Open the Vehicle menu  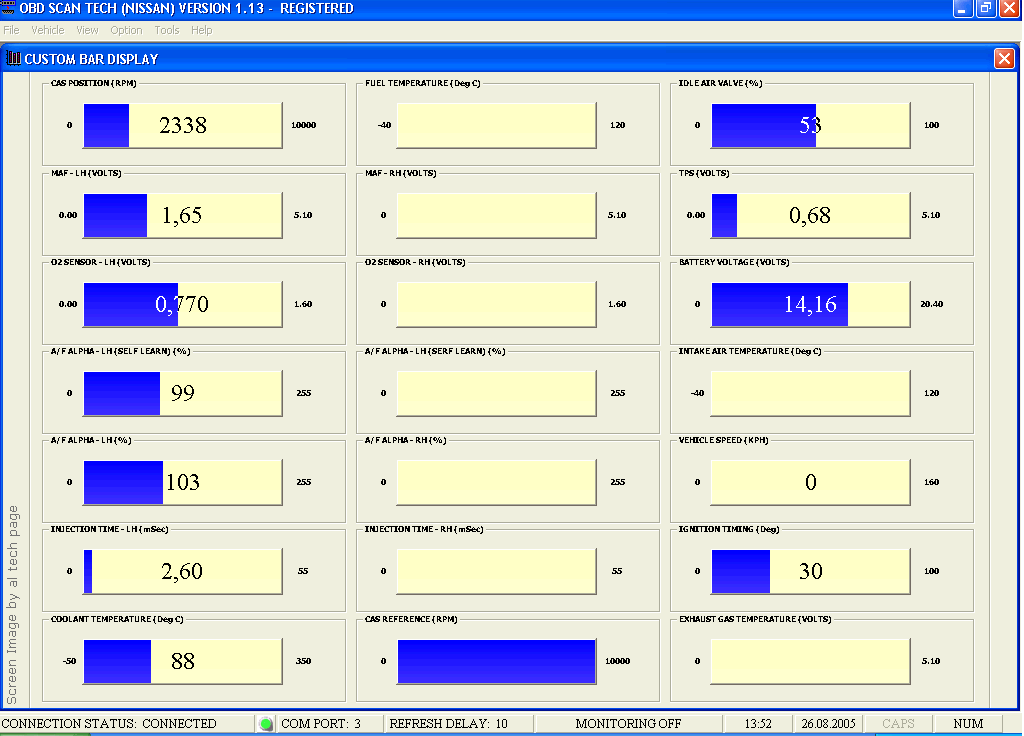(47, 30)
